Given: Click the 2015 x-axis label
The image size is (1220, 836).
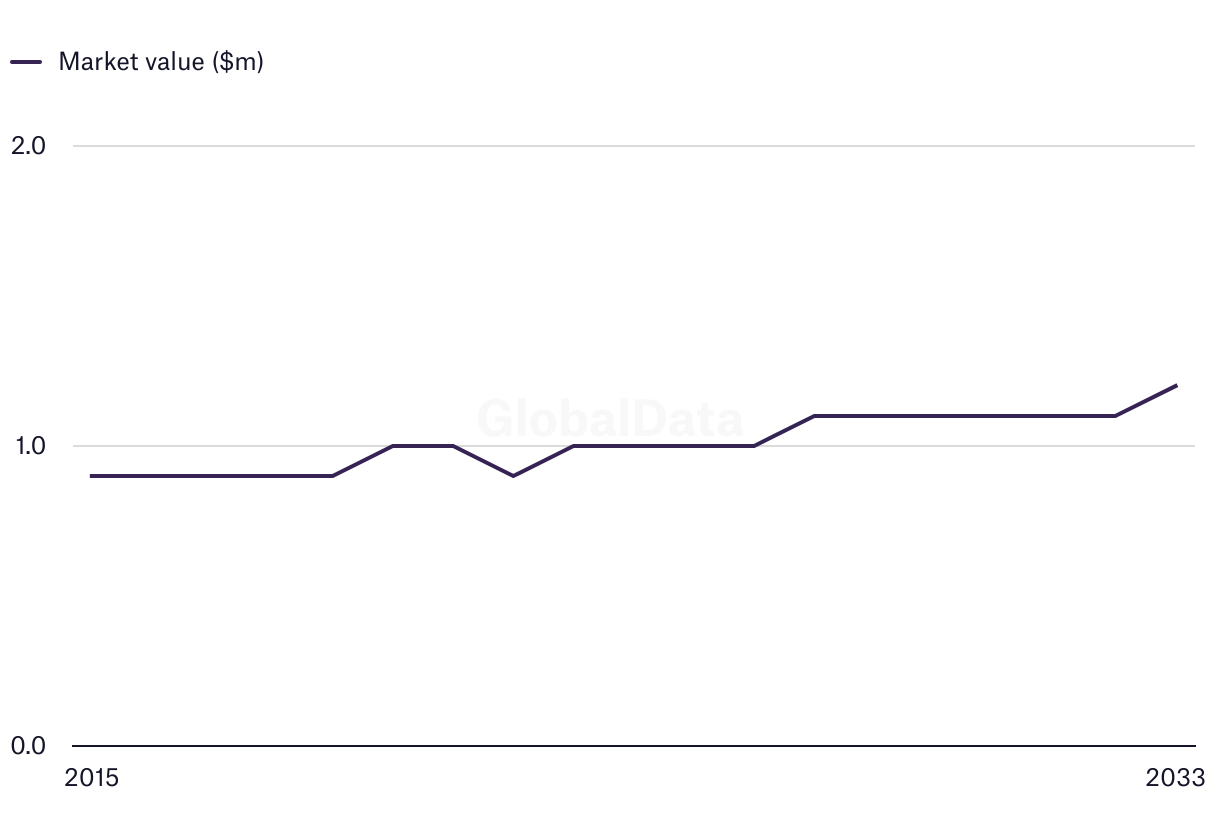Looking at the screenshot, I should click(91, 777).
